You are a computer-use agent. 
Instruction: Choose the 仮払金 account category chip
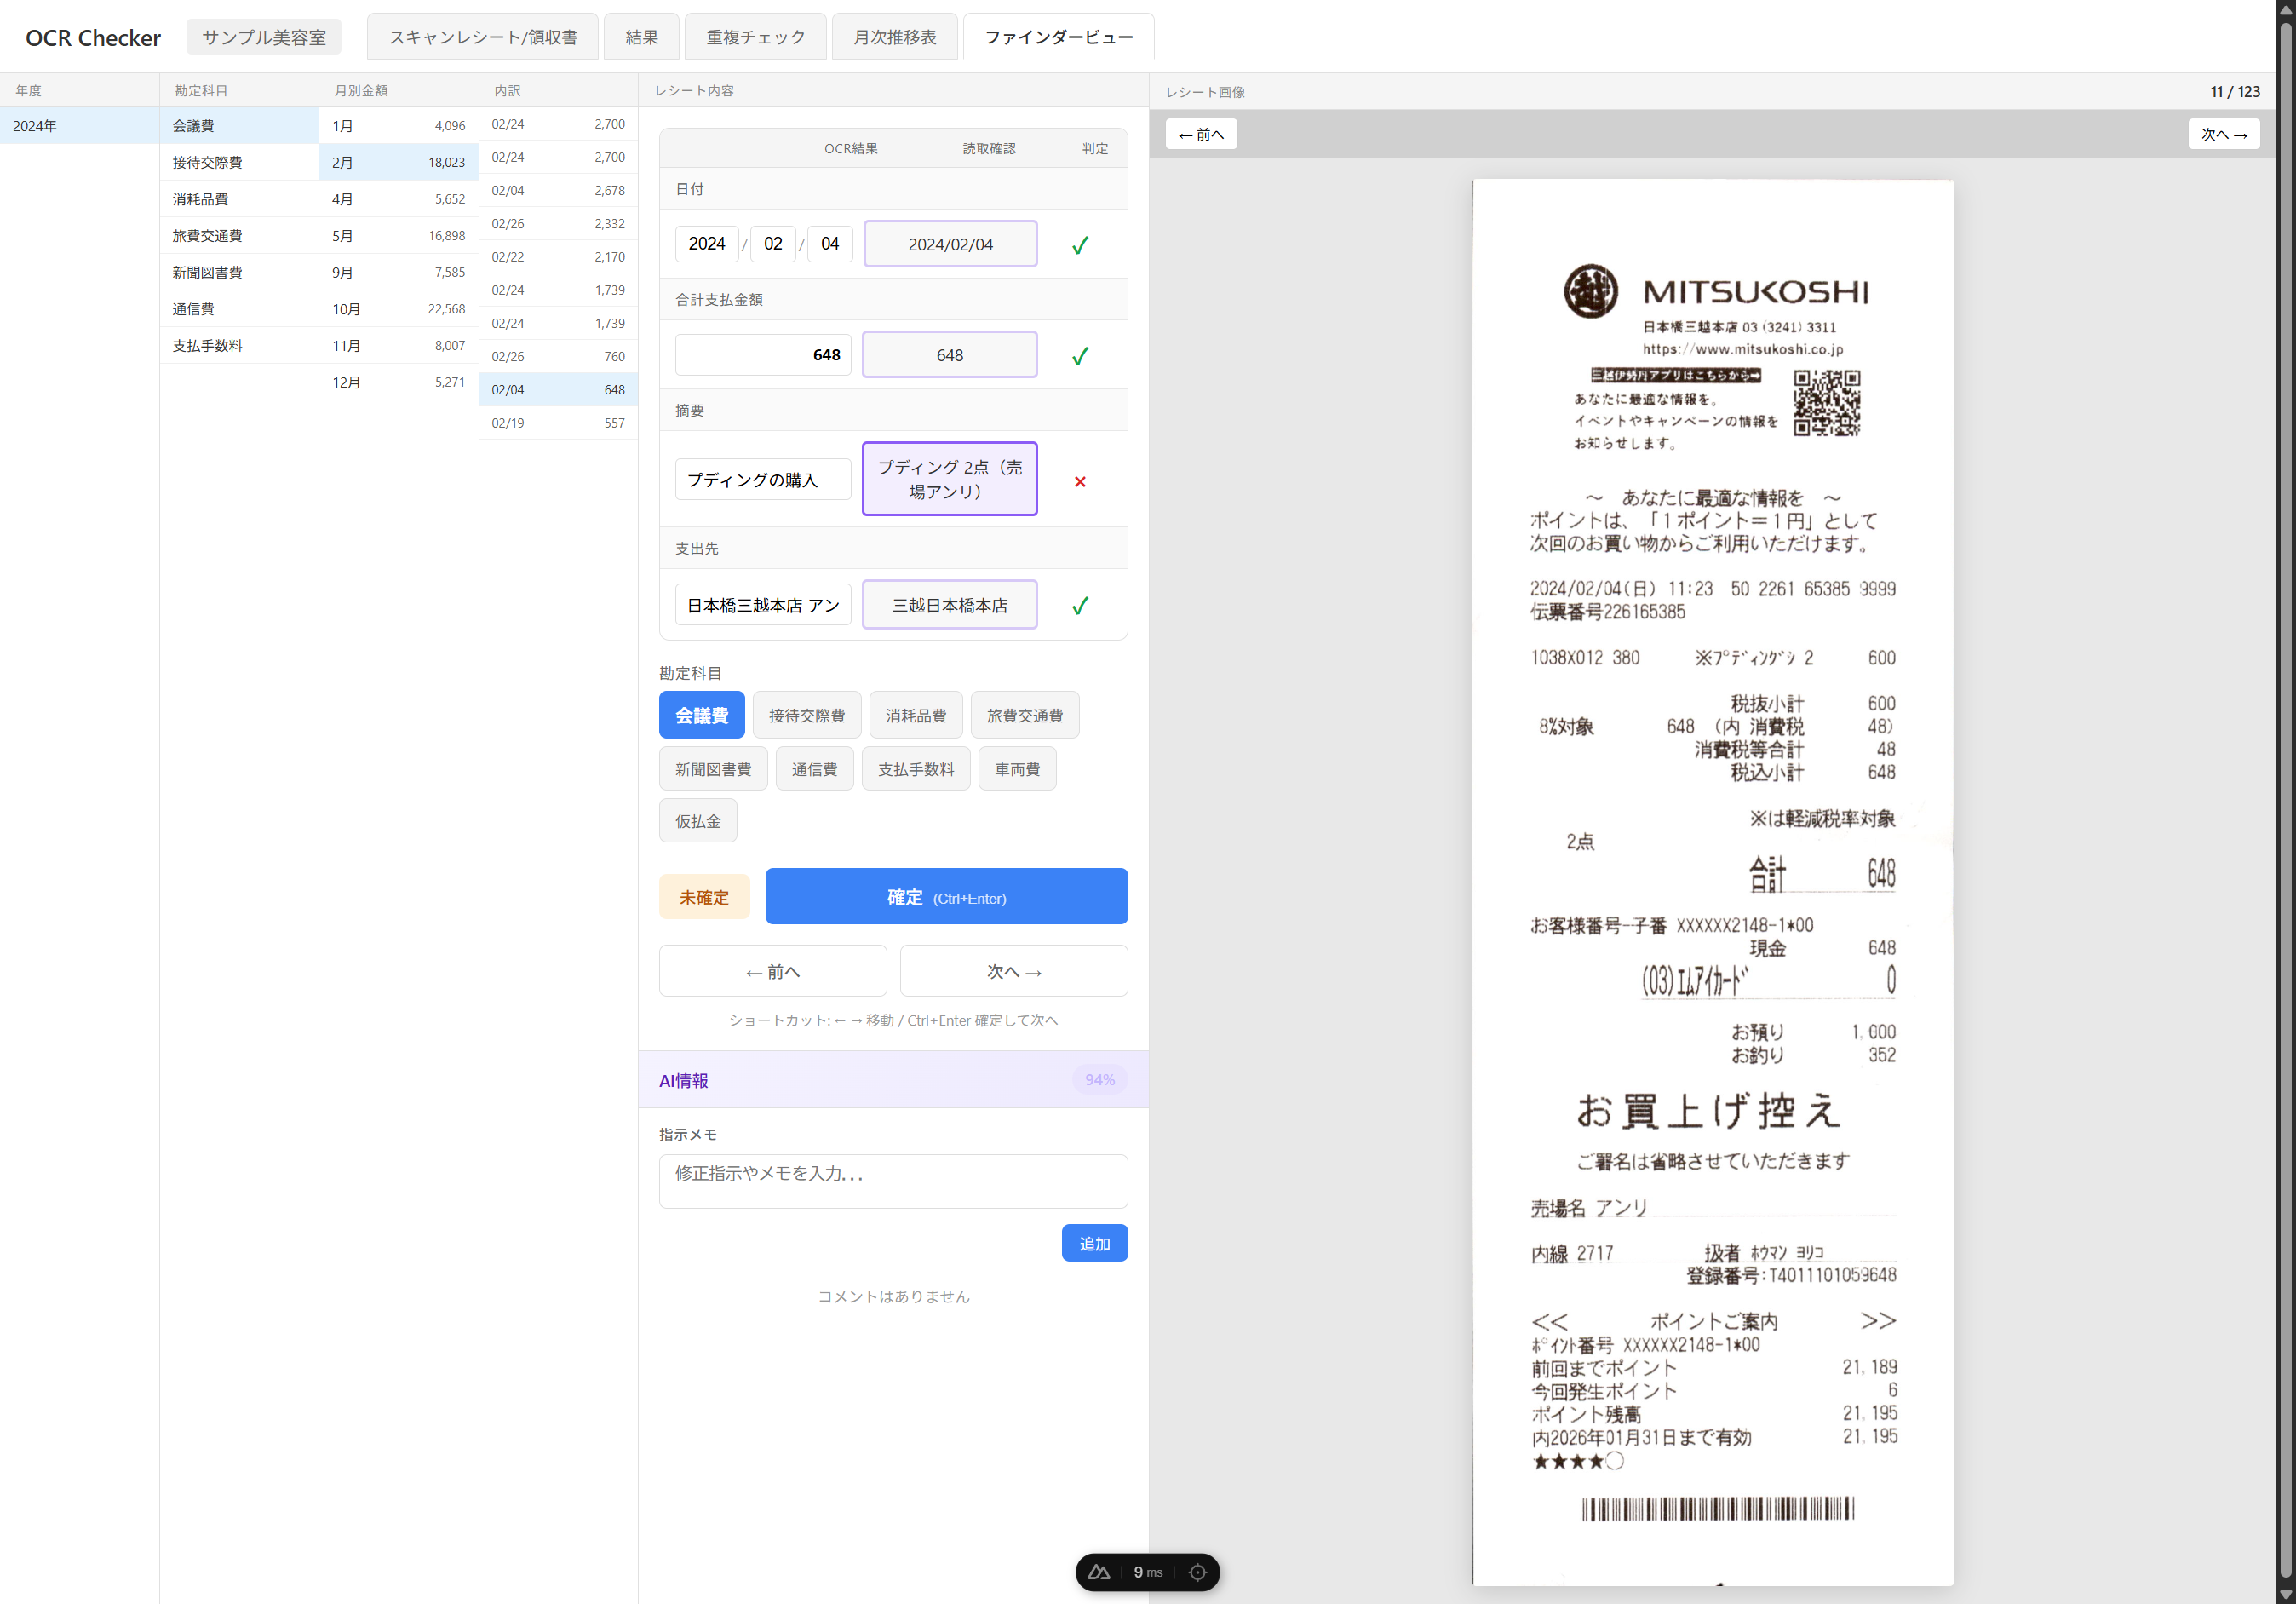697,821
